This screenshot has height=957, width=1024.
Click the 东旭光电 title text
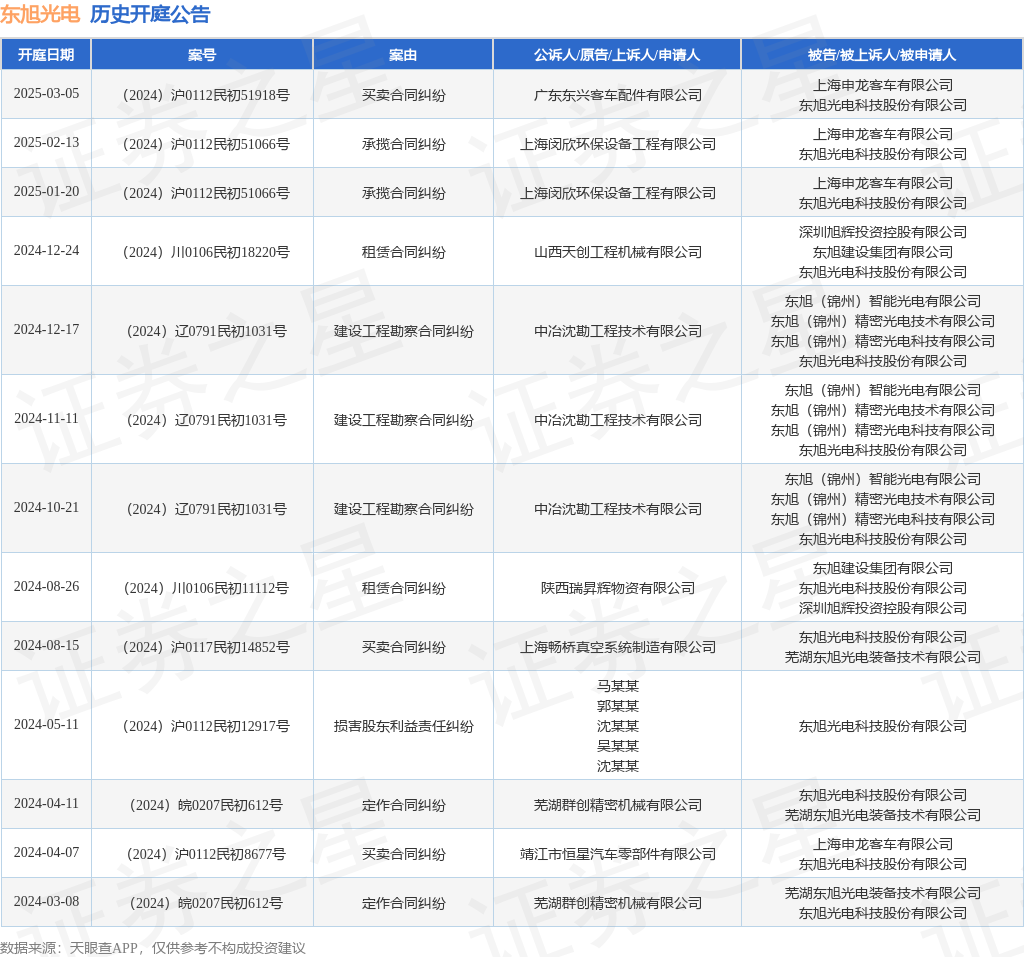coord(40,14)
